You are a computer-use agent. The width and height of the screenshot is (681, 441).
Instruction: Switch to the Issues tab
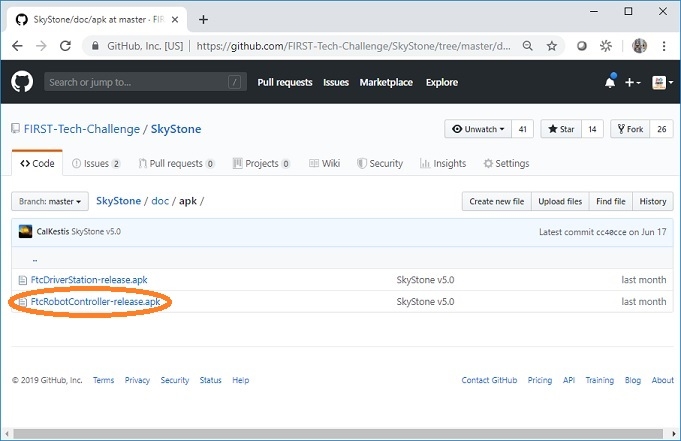(x=96, y=163)
